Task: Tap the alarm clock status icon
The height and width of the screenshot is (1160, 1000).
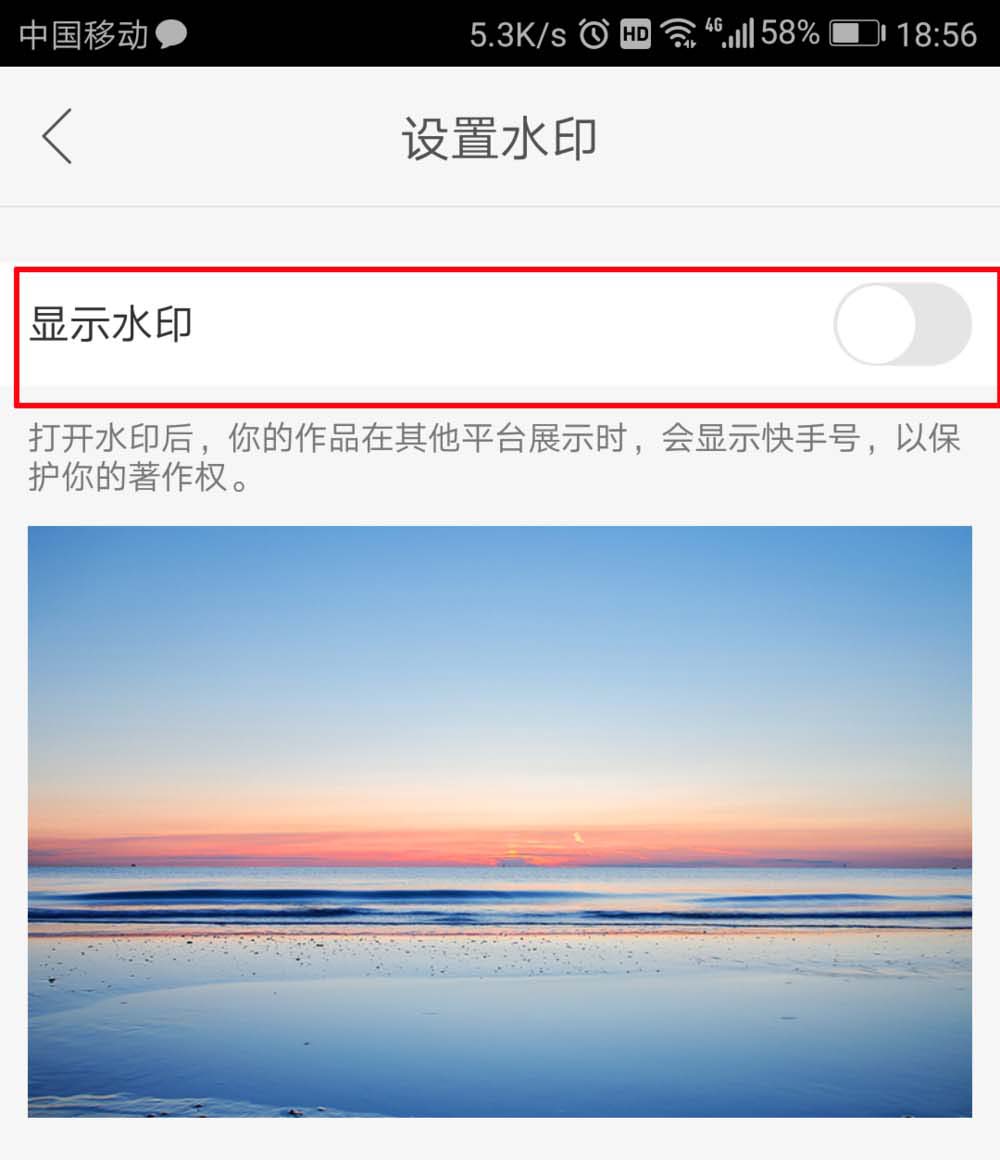Action: click(x=594, y=33)
